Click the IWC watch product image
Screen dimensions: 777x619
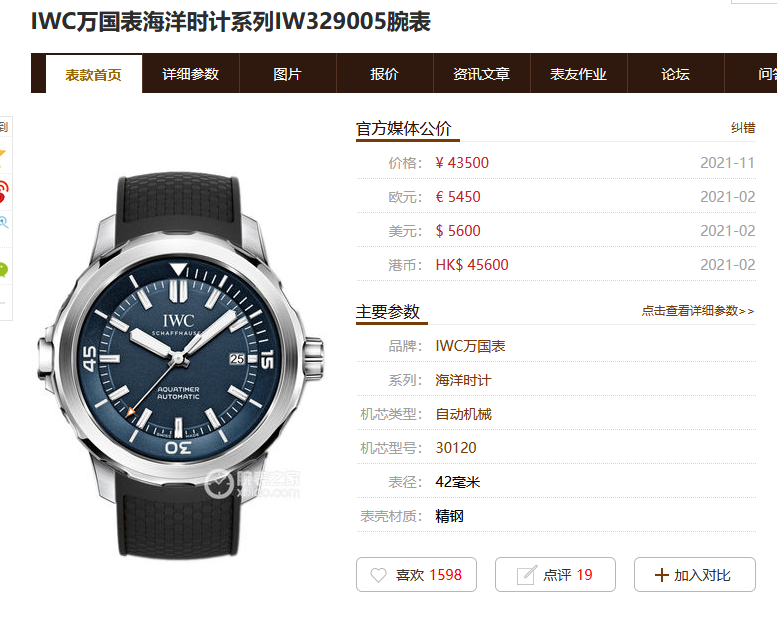click(180, 366)
